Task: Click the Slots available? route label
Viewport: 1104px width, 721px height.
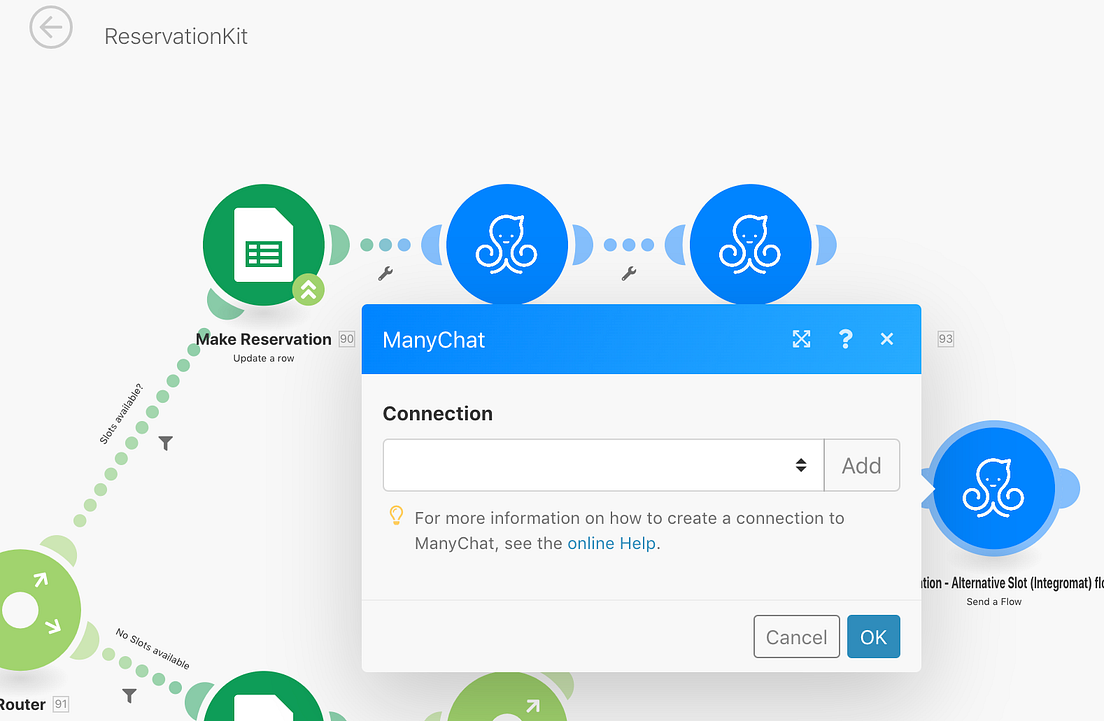Action: [121, 414]
